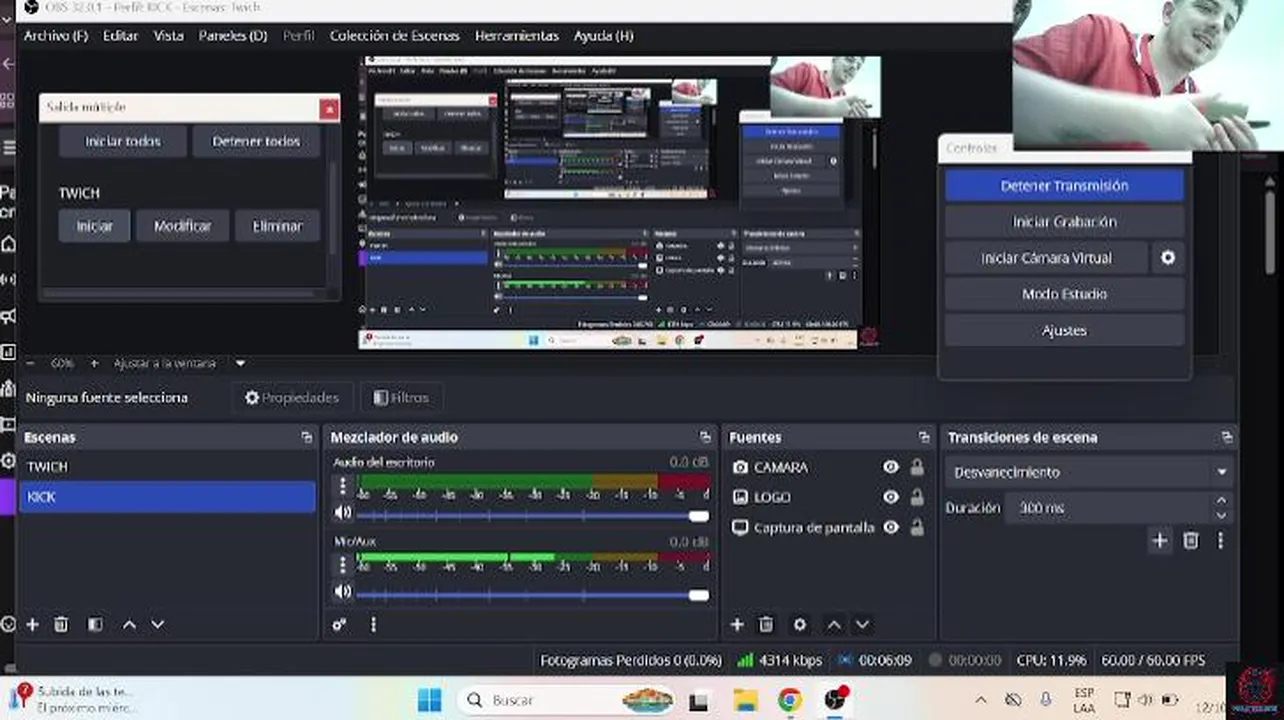Close the Salida múltiple dock

point(329,109)
